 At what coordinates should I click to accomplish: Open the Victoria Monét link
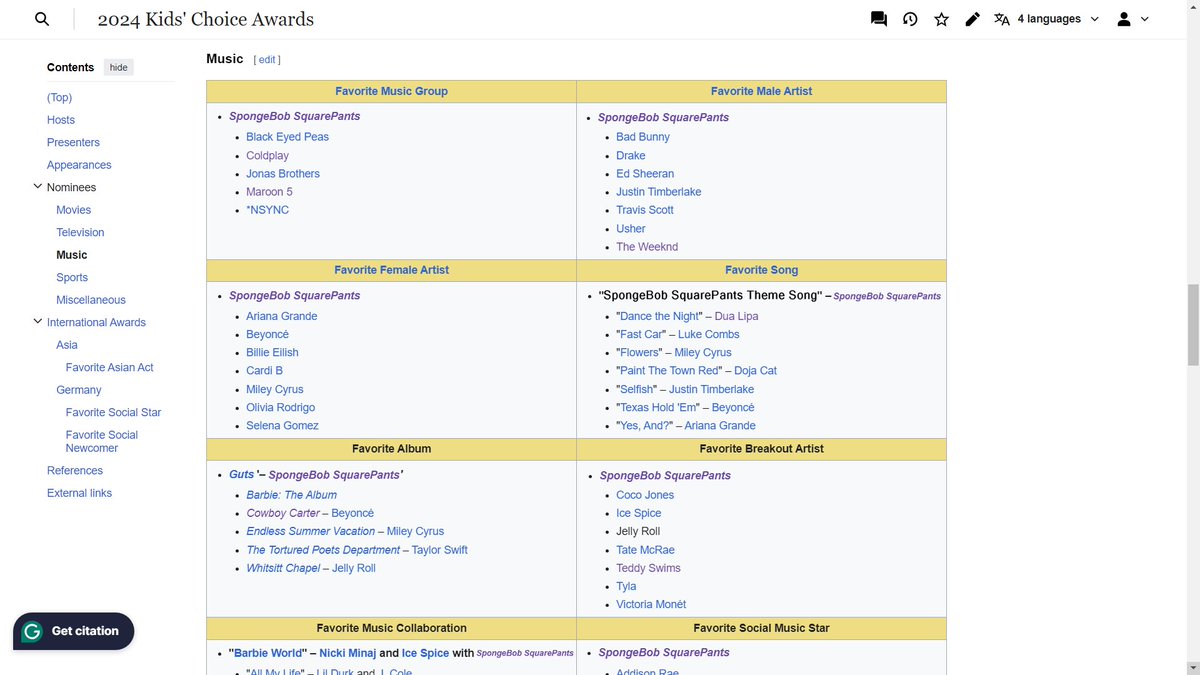pyautogui.click(x=651, y=604)
